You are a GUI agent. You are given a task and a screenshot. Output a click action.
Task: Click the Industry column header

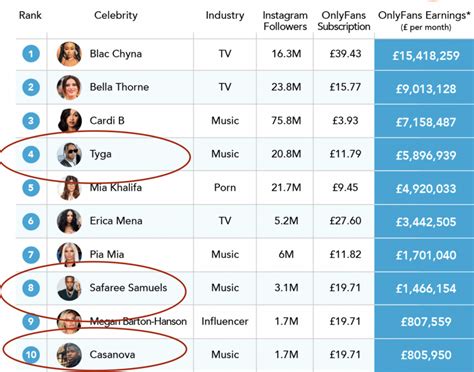click(225, 15)
